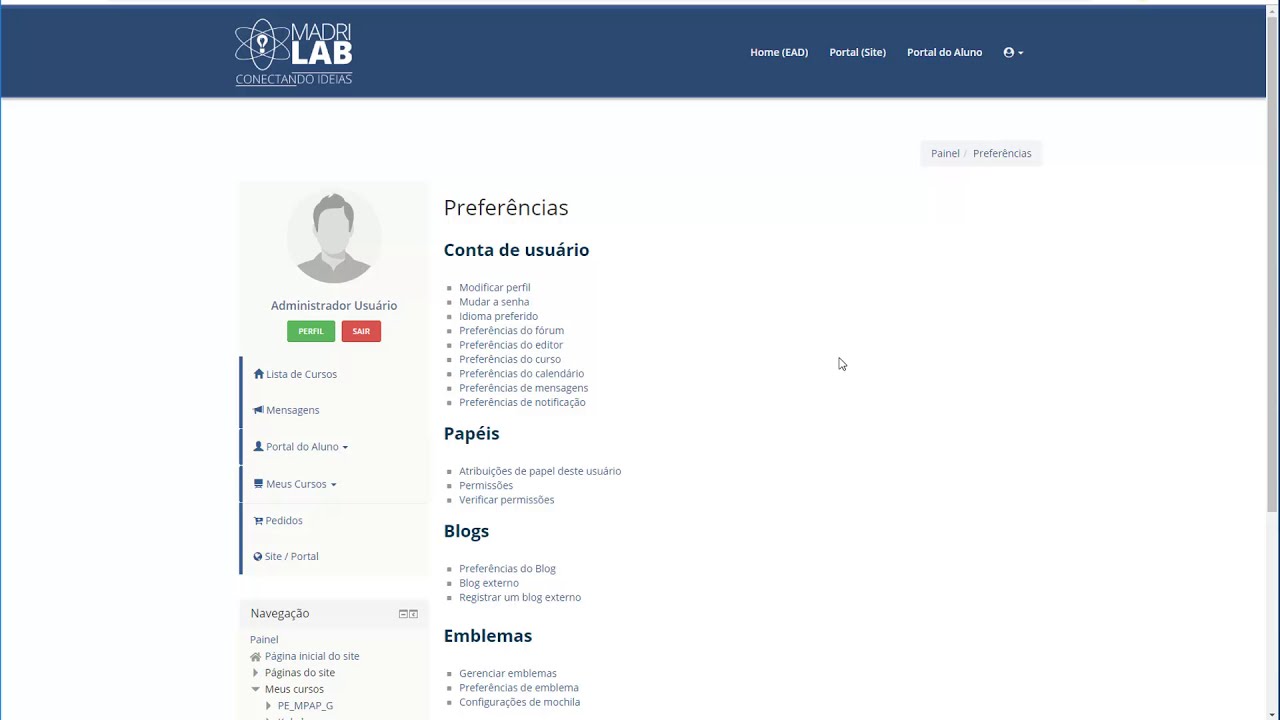Collapse the Navegação block with minus icon
The width and height of the screenshot is (1280, 720).
pyautogui.click(x=403, y=614)
